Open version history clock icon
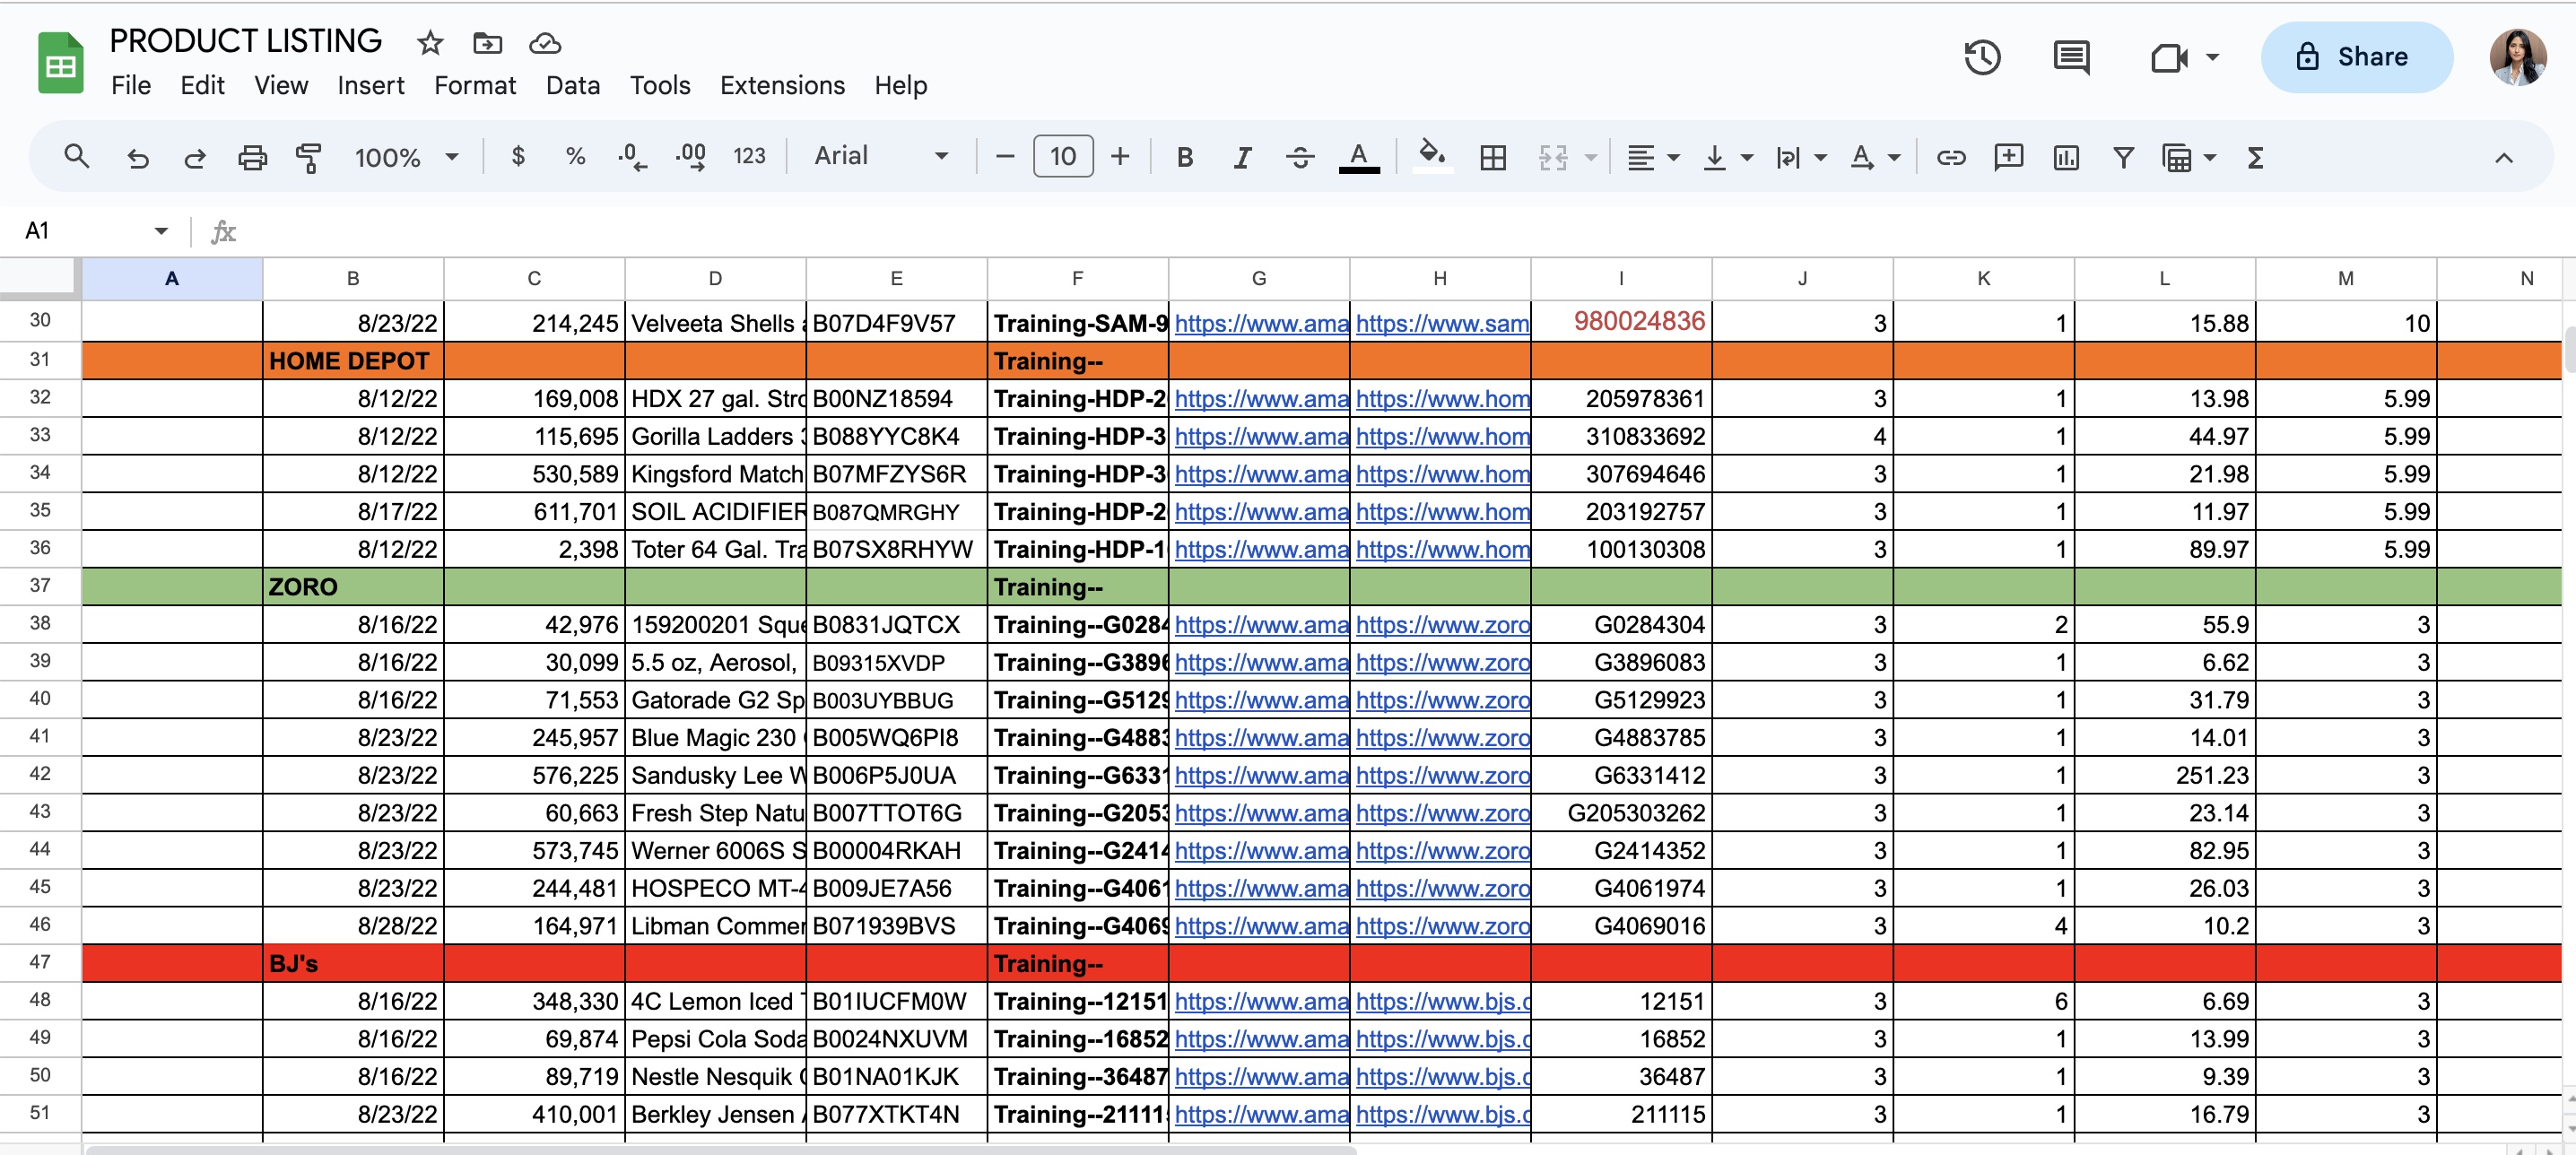2576x1155 pixels. (1982, 57)
